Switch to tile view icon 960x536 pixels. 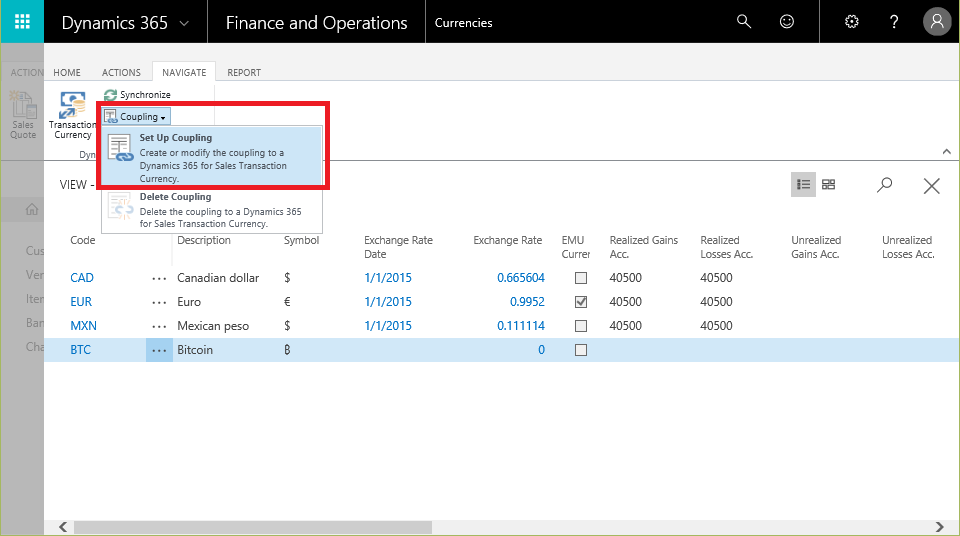point(828,184)
